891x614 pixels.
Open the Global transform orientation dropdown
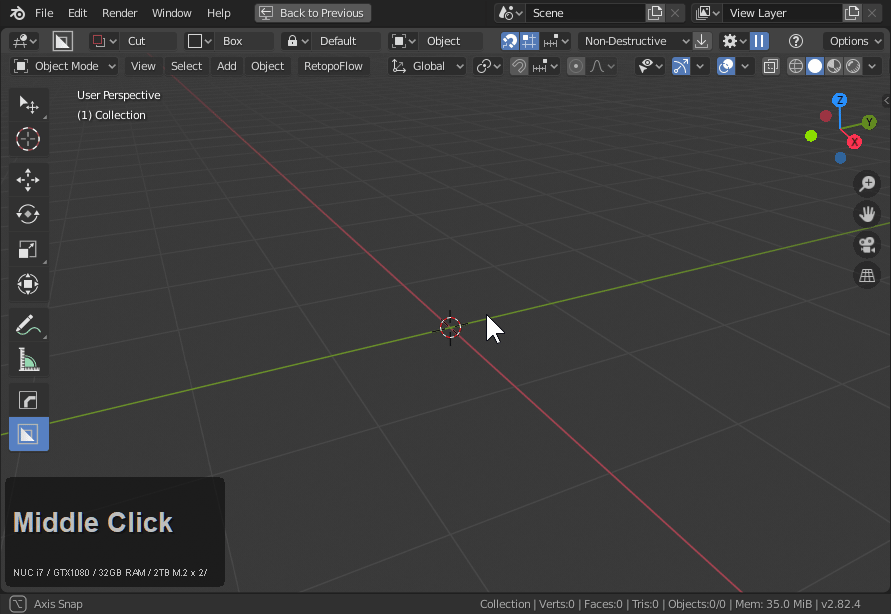[x=427, y=66]
